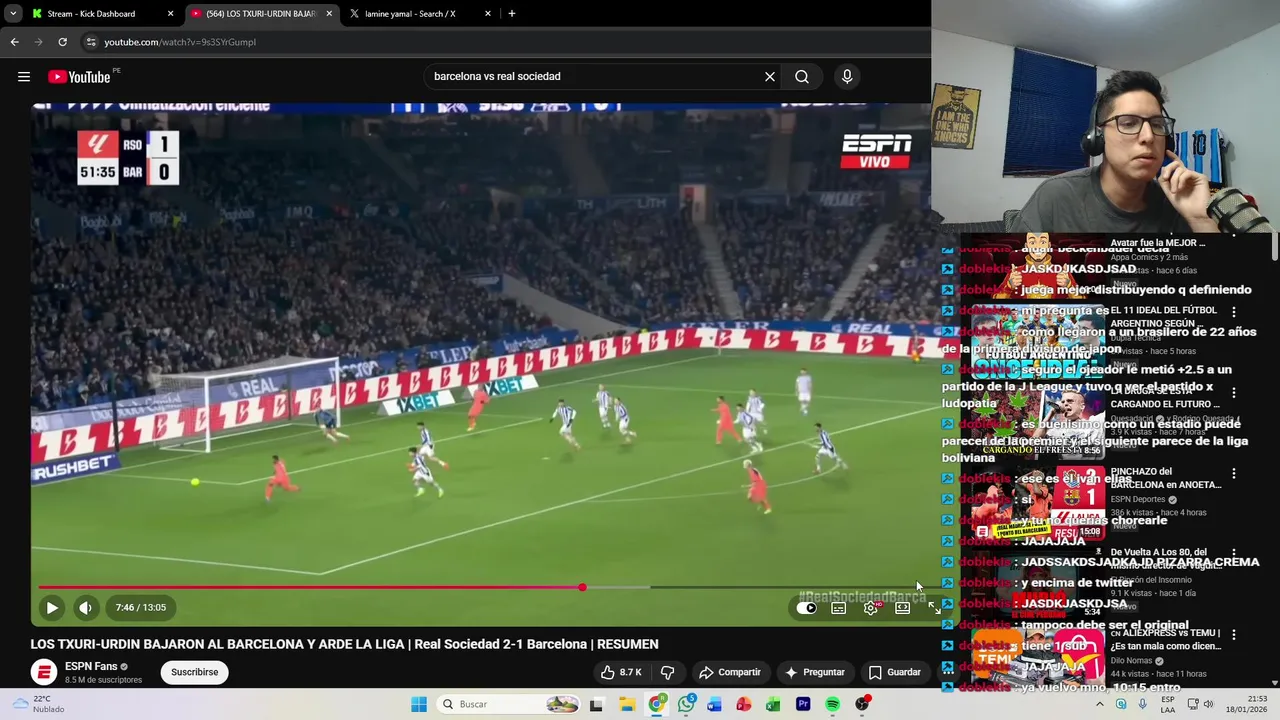Open more options for EL 11 IDEAL video
This screenshot has width=1280, height=720.
[1234, 312]
